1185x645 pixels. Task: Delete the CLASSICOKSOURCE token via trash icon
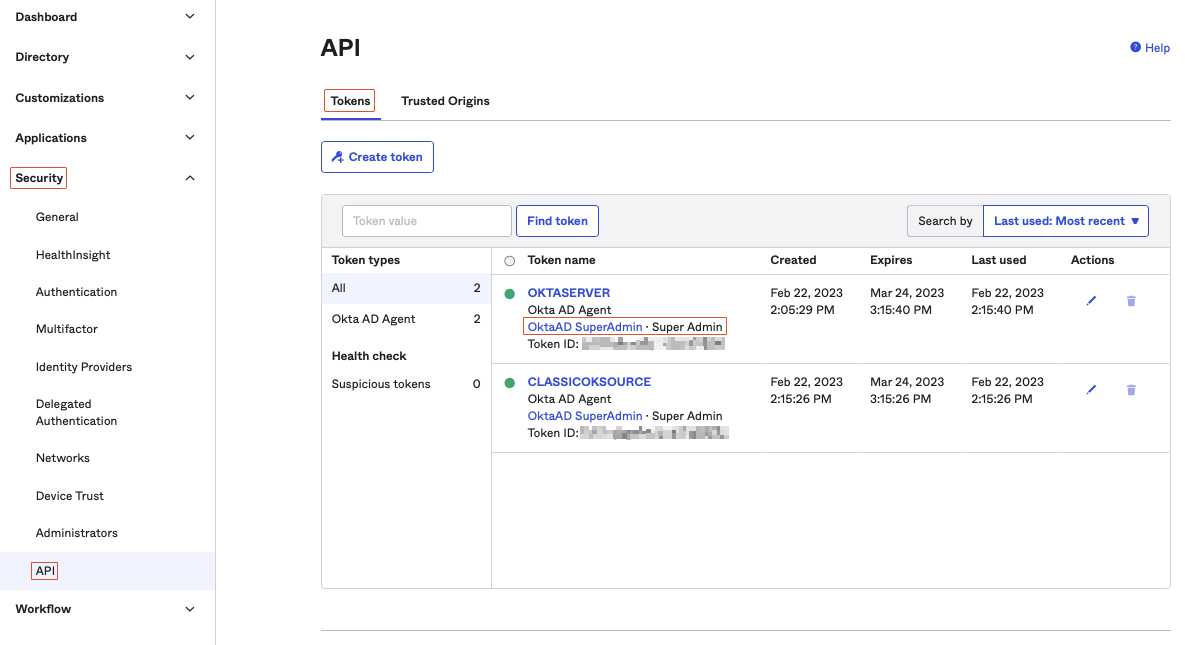click(1131, 390)
